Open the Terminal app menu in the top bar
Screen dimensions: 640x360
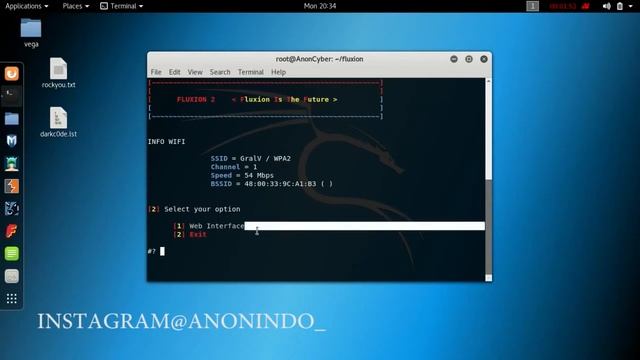122,6
